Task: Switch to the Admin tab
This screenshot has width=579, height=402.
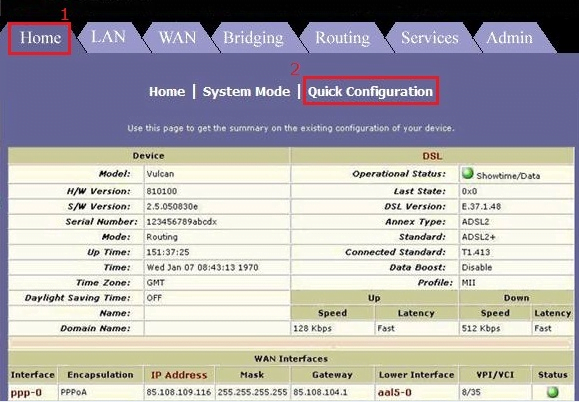Action: (x=509, y=38)
